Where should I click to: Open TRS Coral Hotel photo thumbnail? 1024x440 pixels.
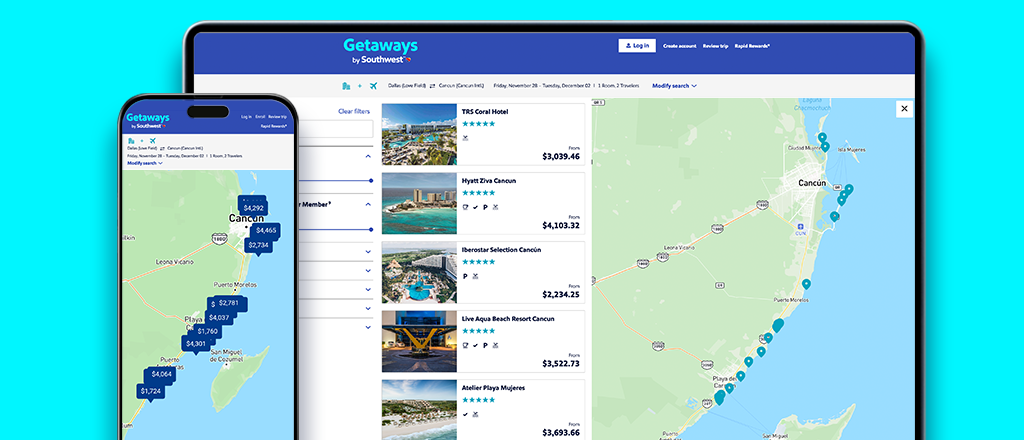[419, 134]
